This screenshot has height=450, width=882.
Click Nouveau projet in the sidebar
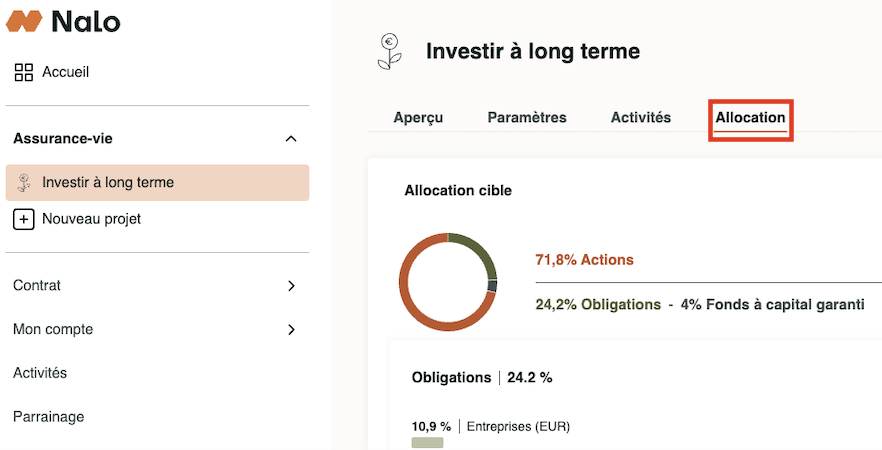coord(91,219)
